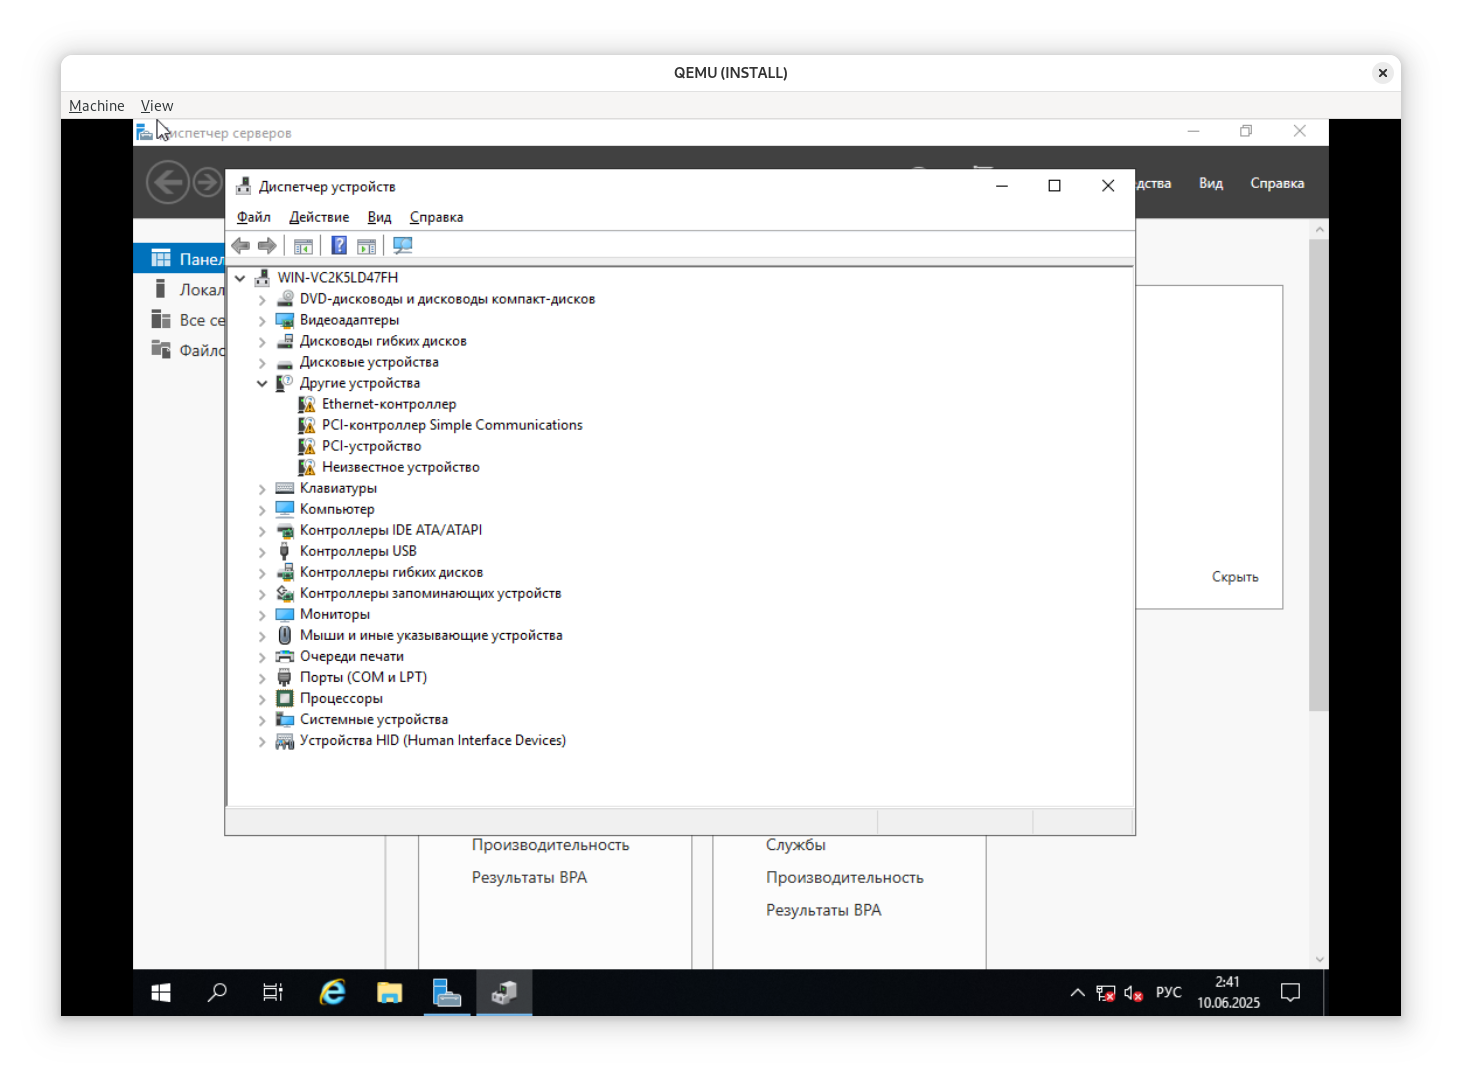Screen dimensions: 1462x1083
Task: Open the clock showing 2:41
Action: tap(1228, 992)
